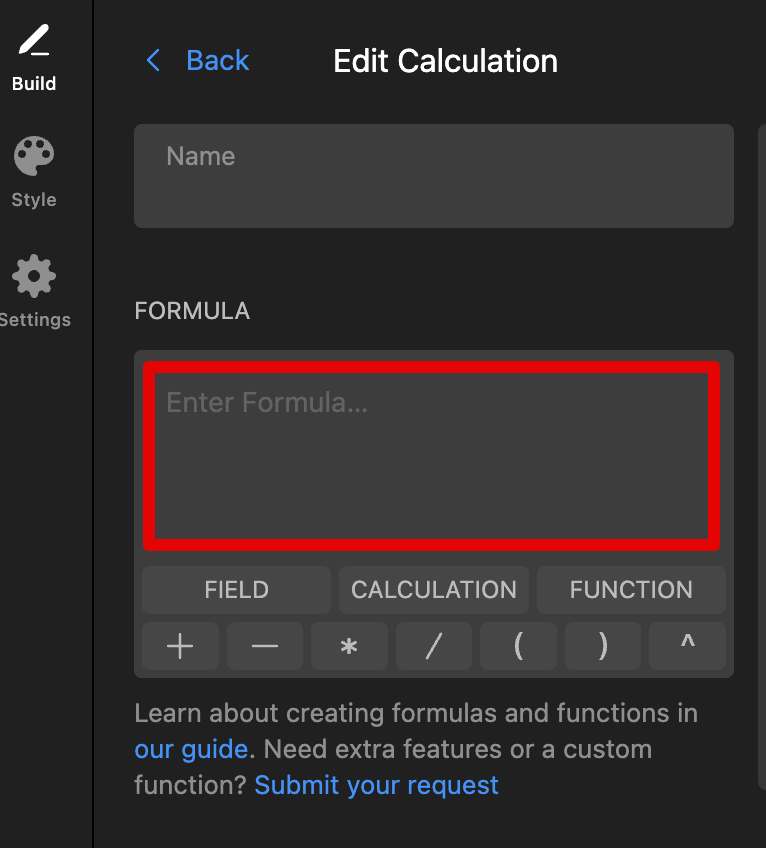This screenshot has height=848, width=766.
Task: Insert a closing parenthesis
Action: (x=602, y=646)
